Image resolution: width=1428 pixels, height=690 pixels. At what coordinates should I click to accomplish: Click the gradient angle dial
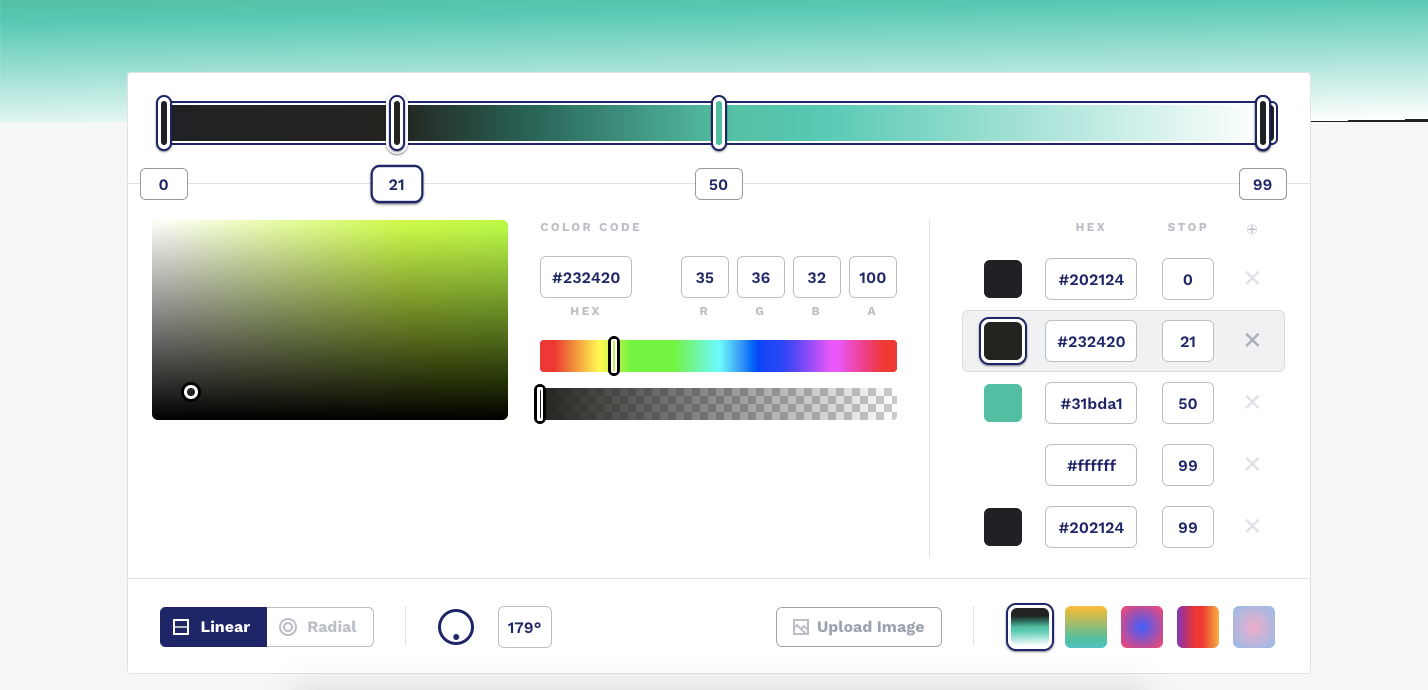(456, 627)
